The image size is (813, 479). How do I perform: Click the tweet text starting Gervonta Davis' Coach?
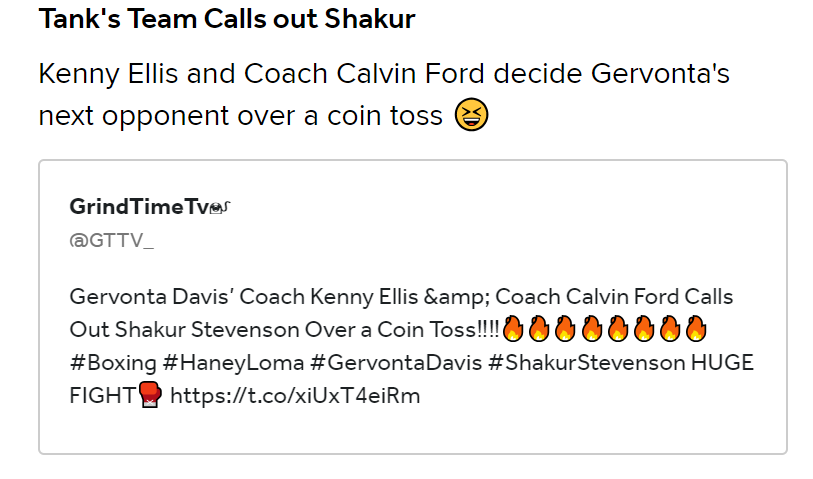tap(412, 346)
